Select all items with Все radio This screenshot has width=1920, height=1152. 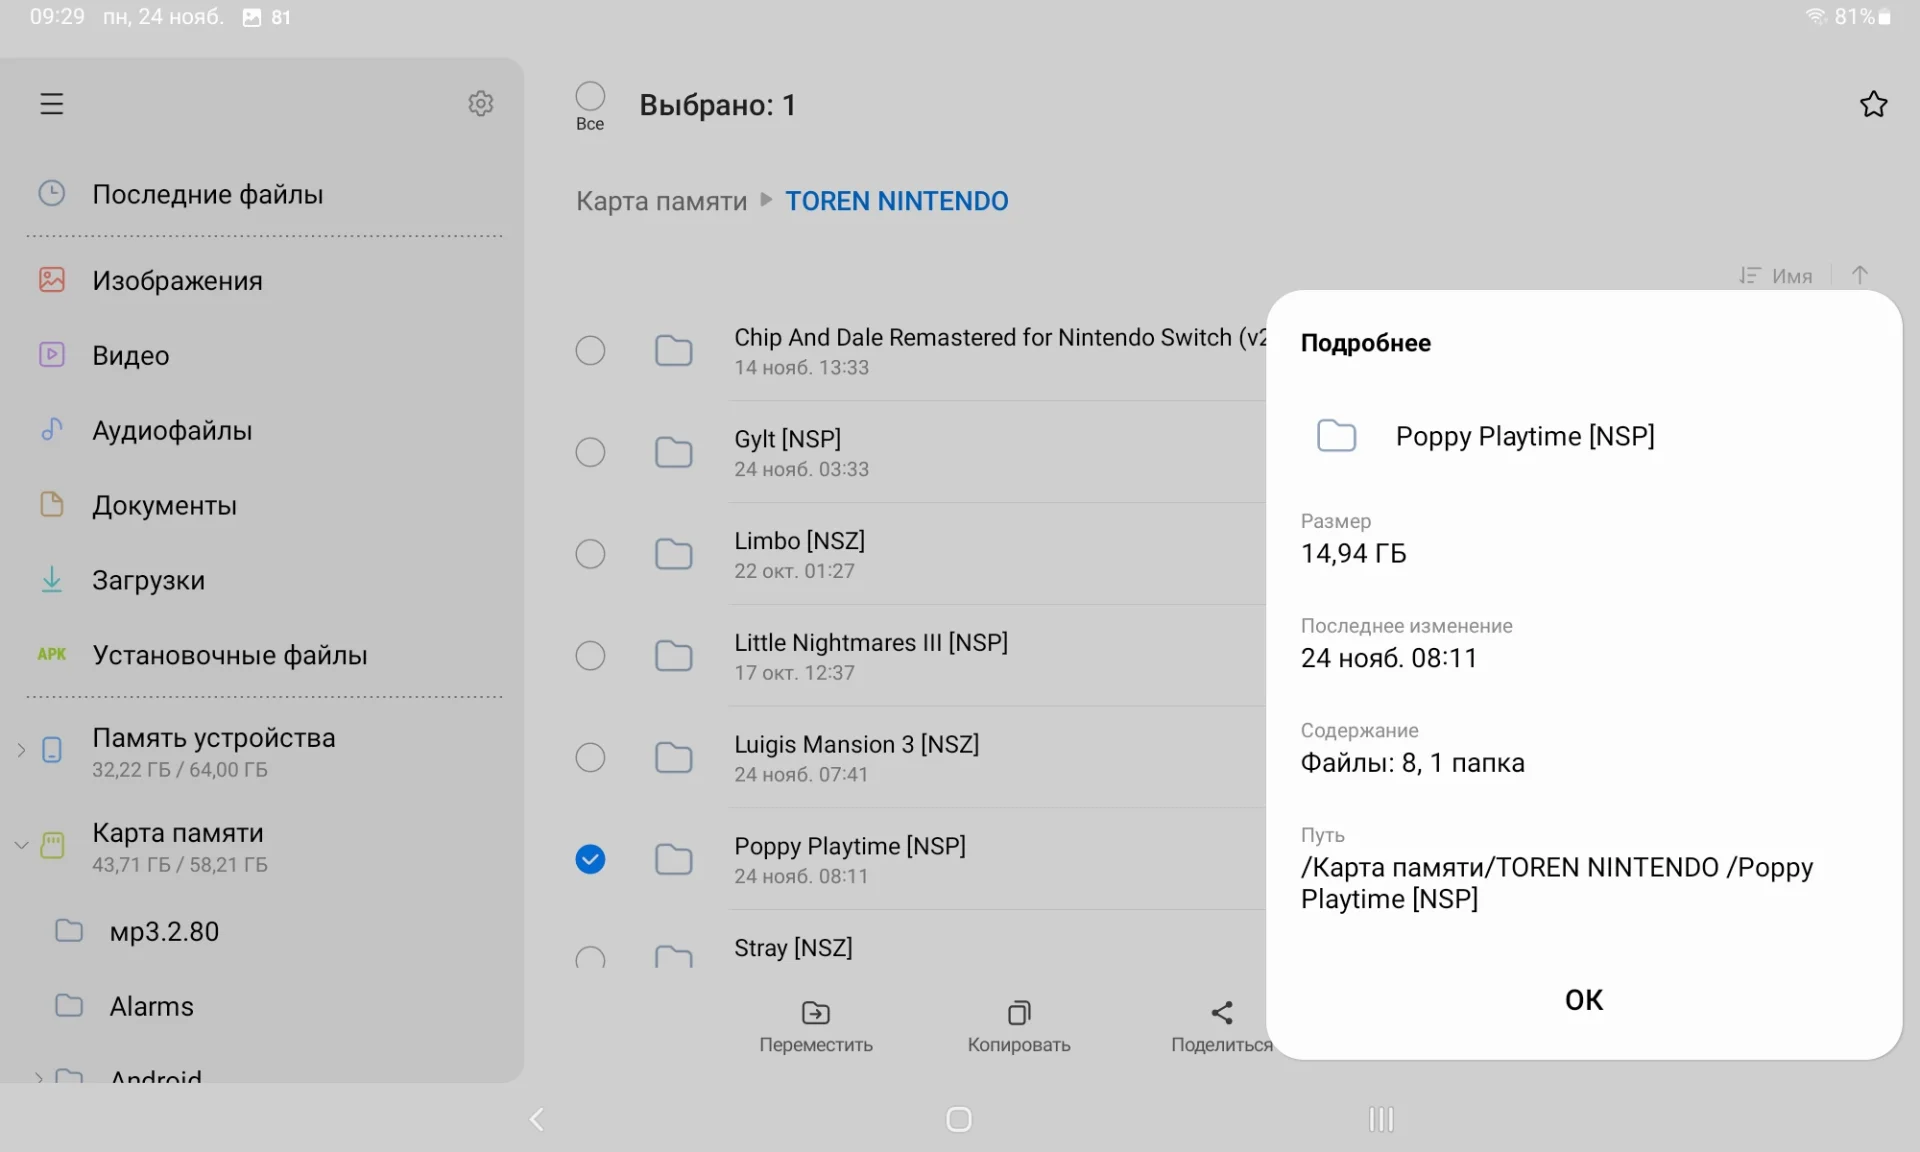[x=590, y=97]
